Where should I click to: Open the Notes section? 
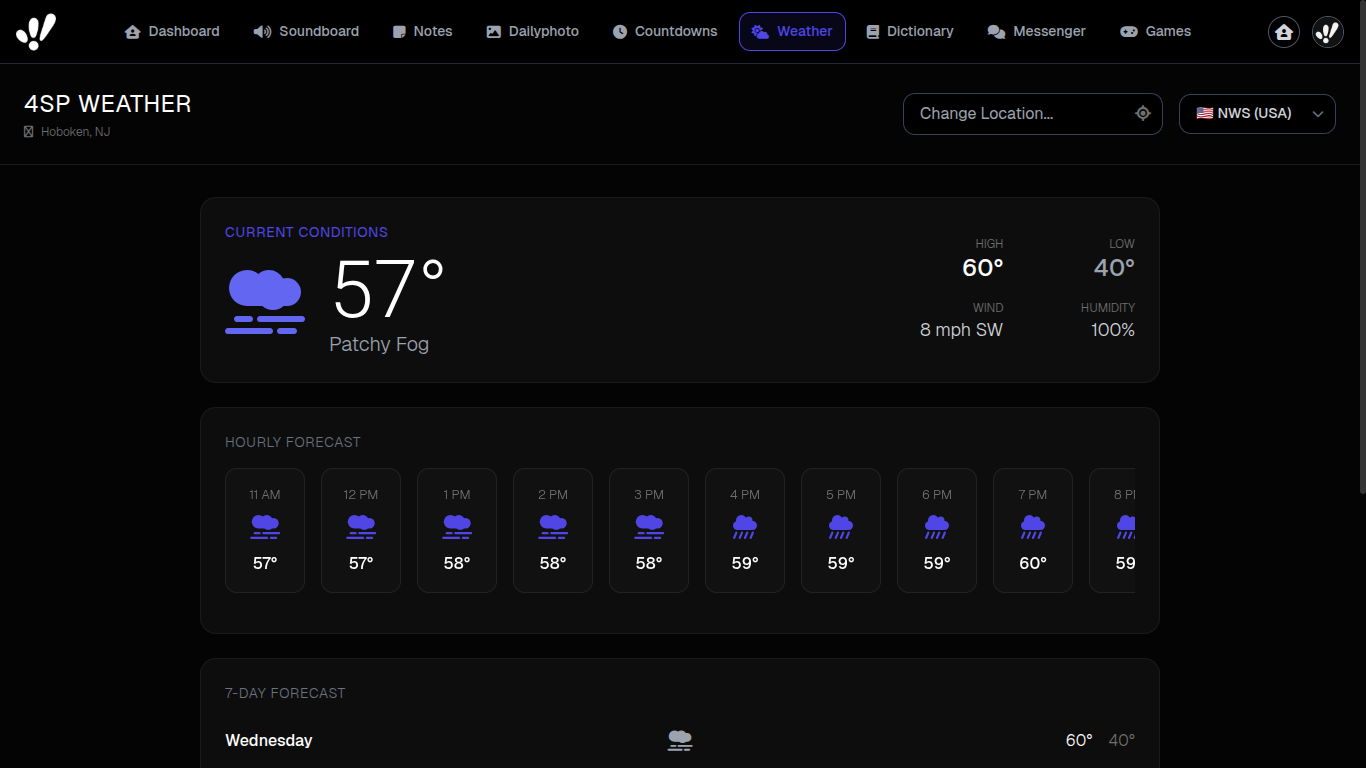pos(422,31)
